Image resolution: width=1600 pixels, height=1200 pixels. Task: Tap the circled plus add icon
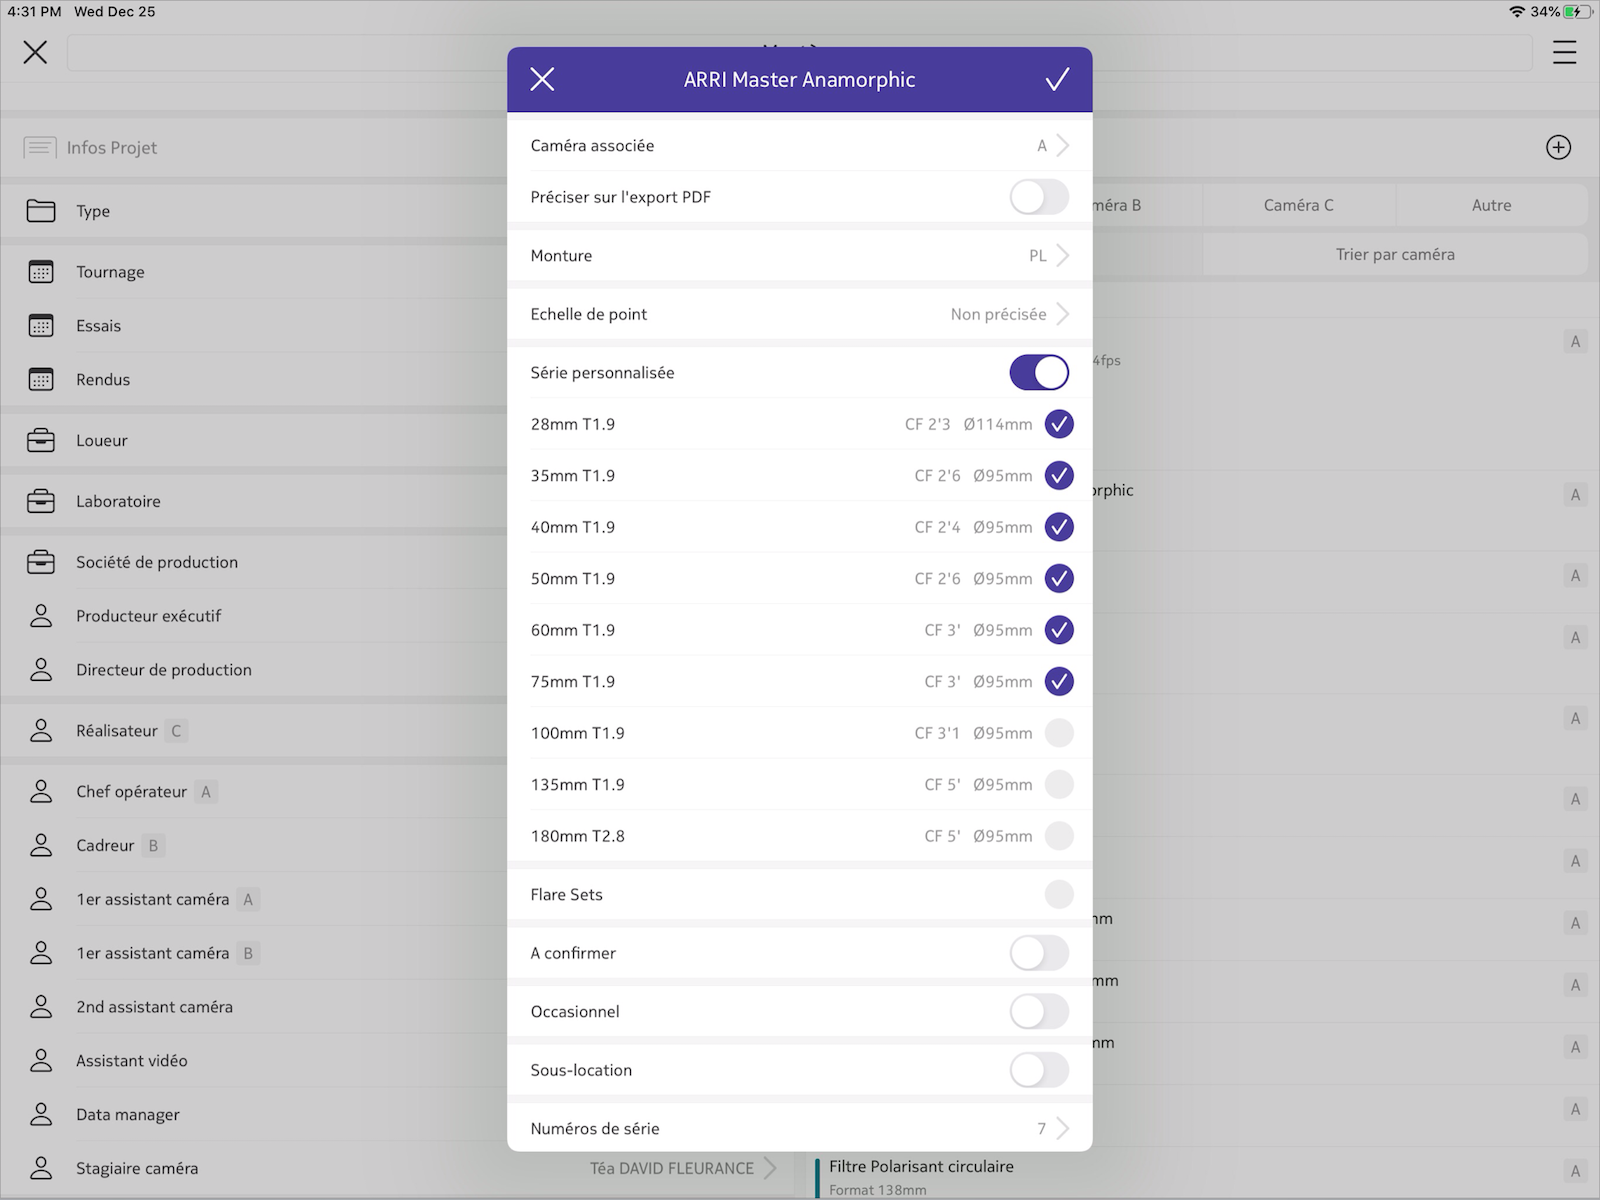click(x=1558, y=148)
